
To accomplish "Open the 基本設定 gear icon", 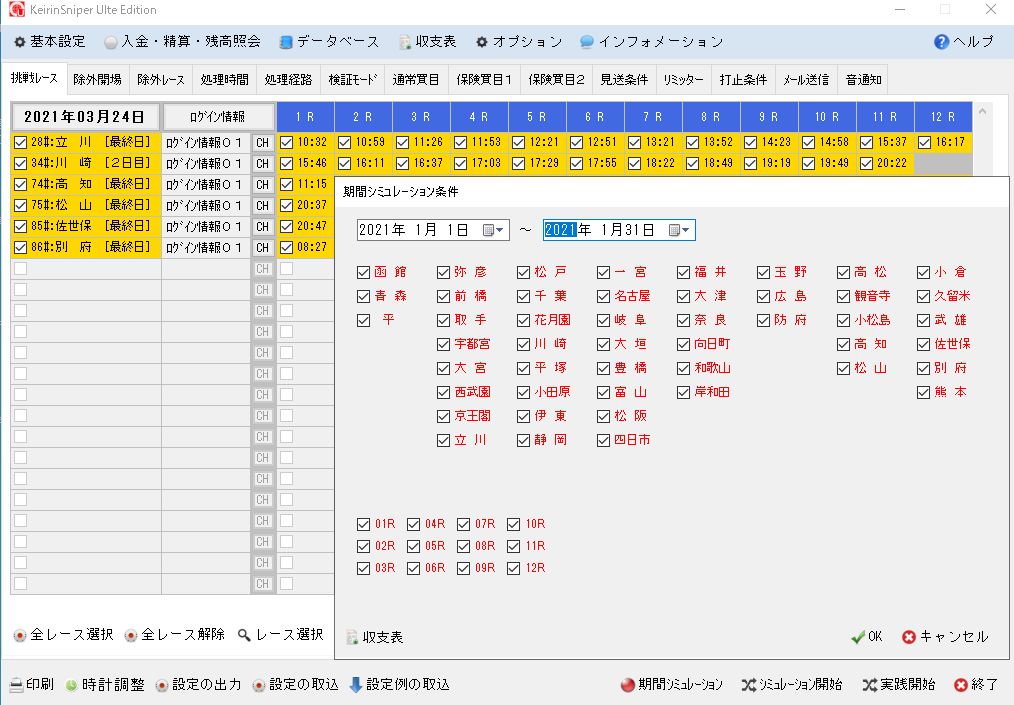I will 20,42.
